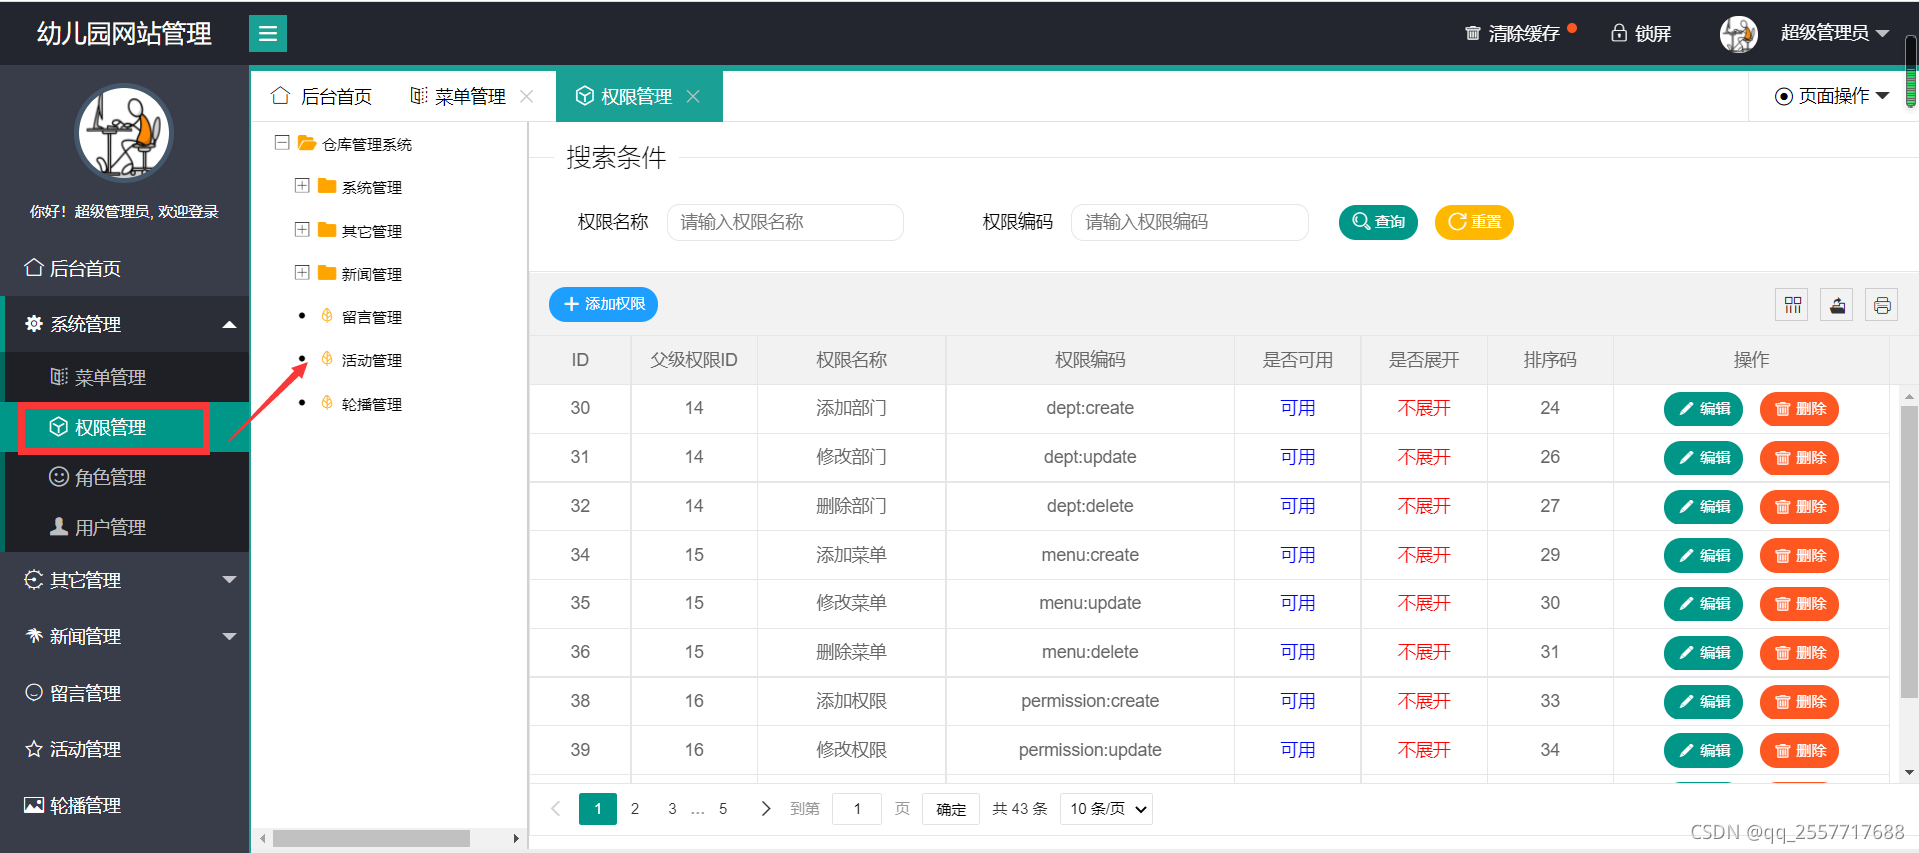Click the top-right user avatar
Viewport: 1919px width, 853px height.
[1739, 34]
